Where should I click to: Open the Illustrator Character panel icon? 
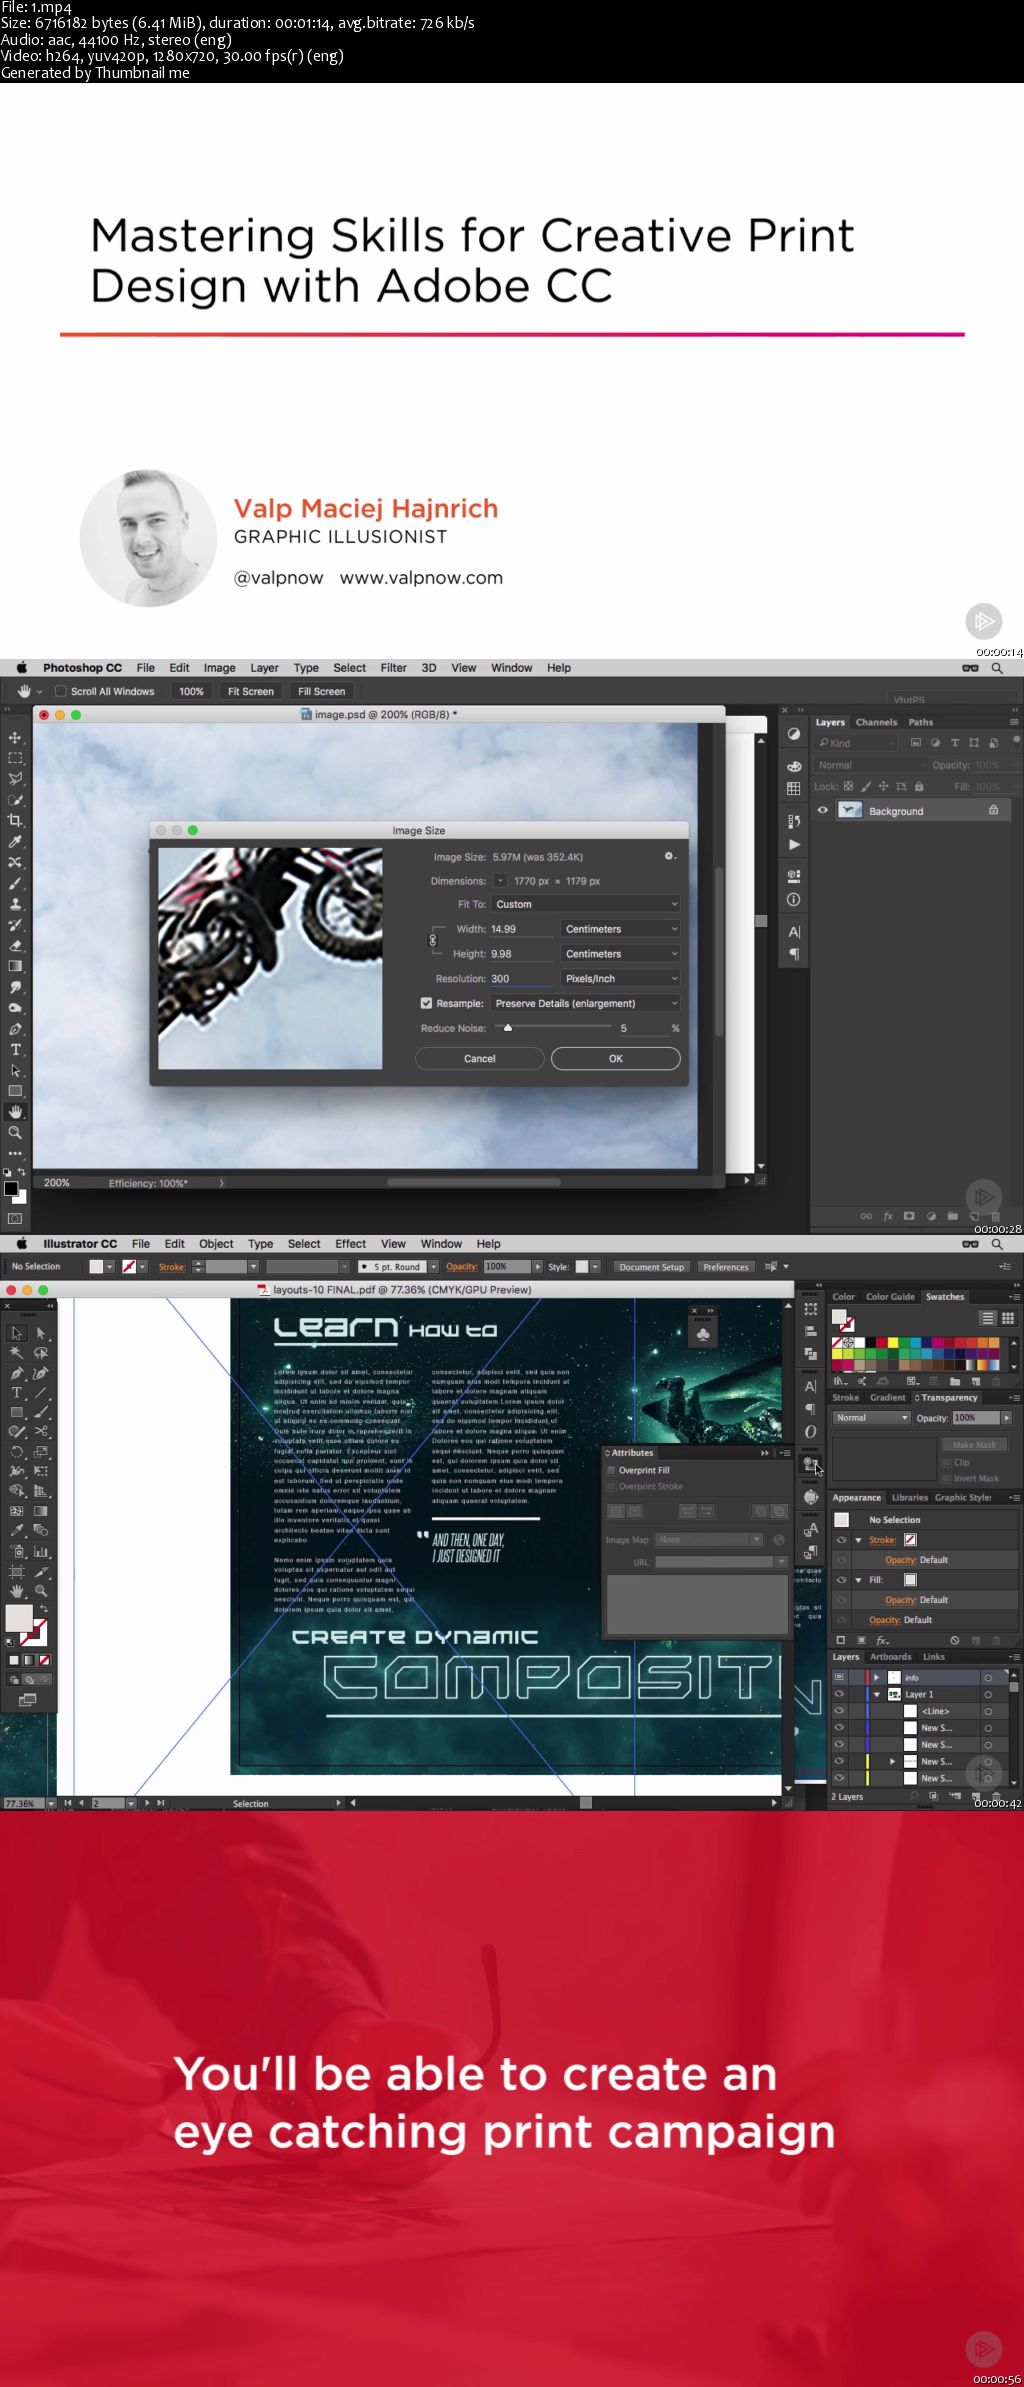[x=811, y=1386]
